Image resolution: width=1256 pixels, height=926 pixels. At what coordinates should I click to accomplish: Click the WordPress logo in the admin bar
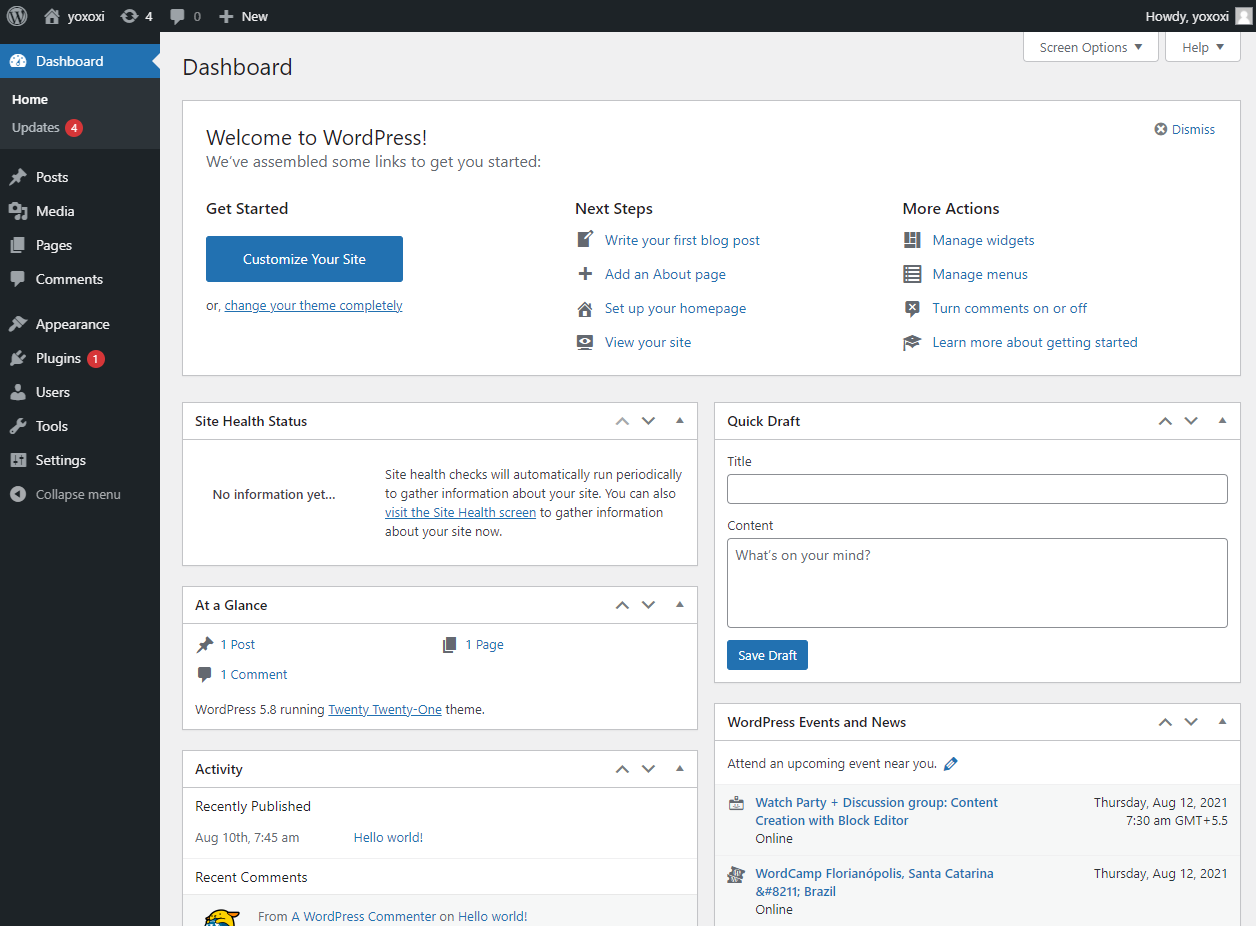coord(17,16)
